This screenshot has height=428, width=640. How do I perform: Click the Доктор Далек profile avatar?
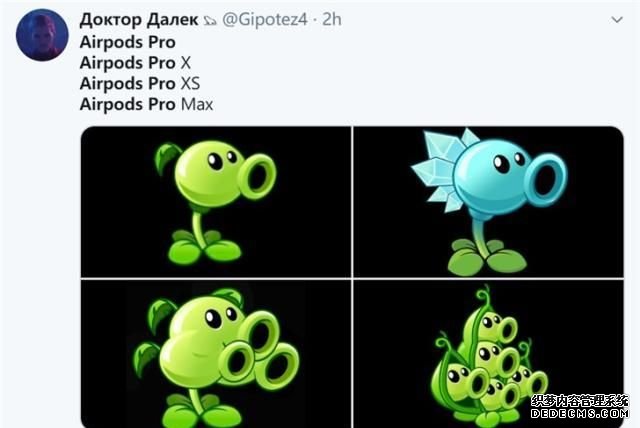[42, 35]
